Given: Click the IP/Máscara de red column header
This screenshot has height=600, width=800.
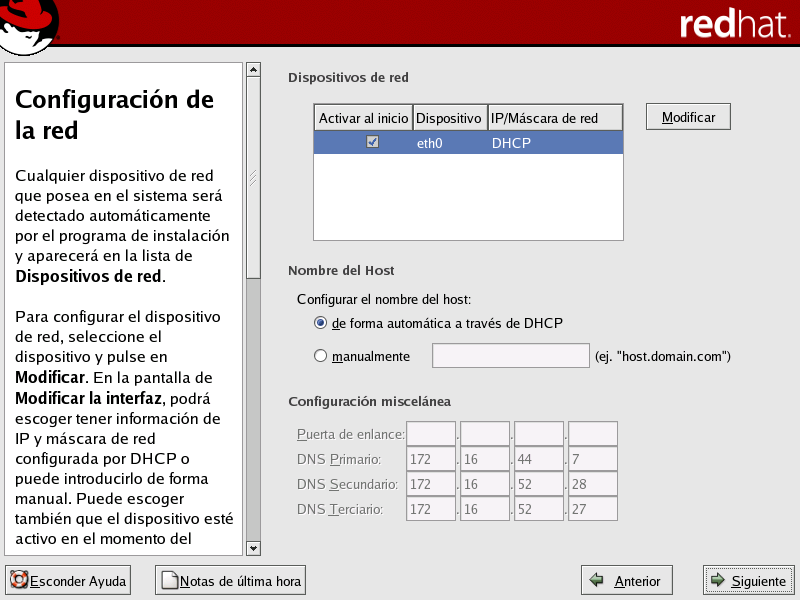Looking at the screenshot, I should pyautogui.click(x=555, y=118).
